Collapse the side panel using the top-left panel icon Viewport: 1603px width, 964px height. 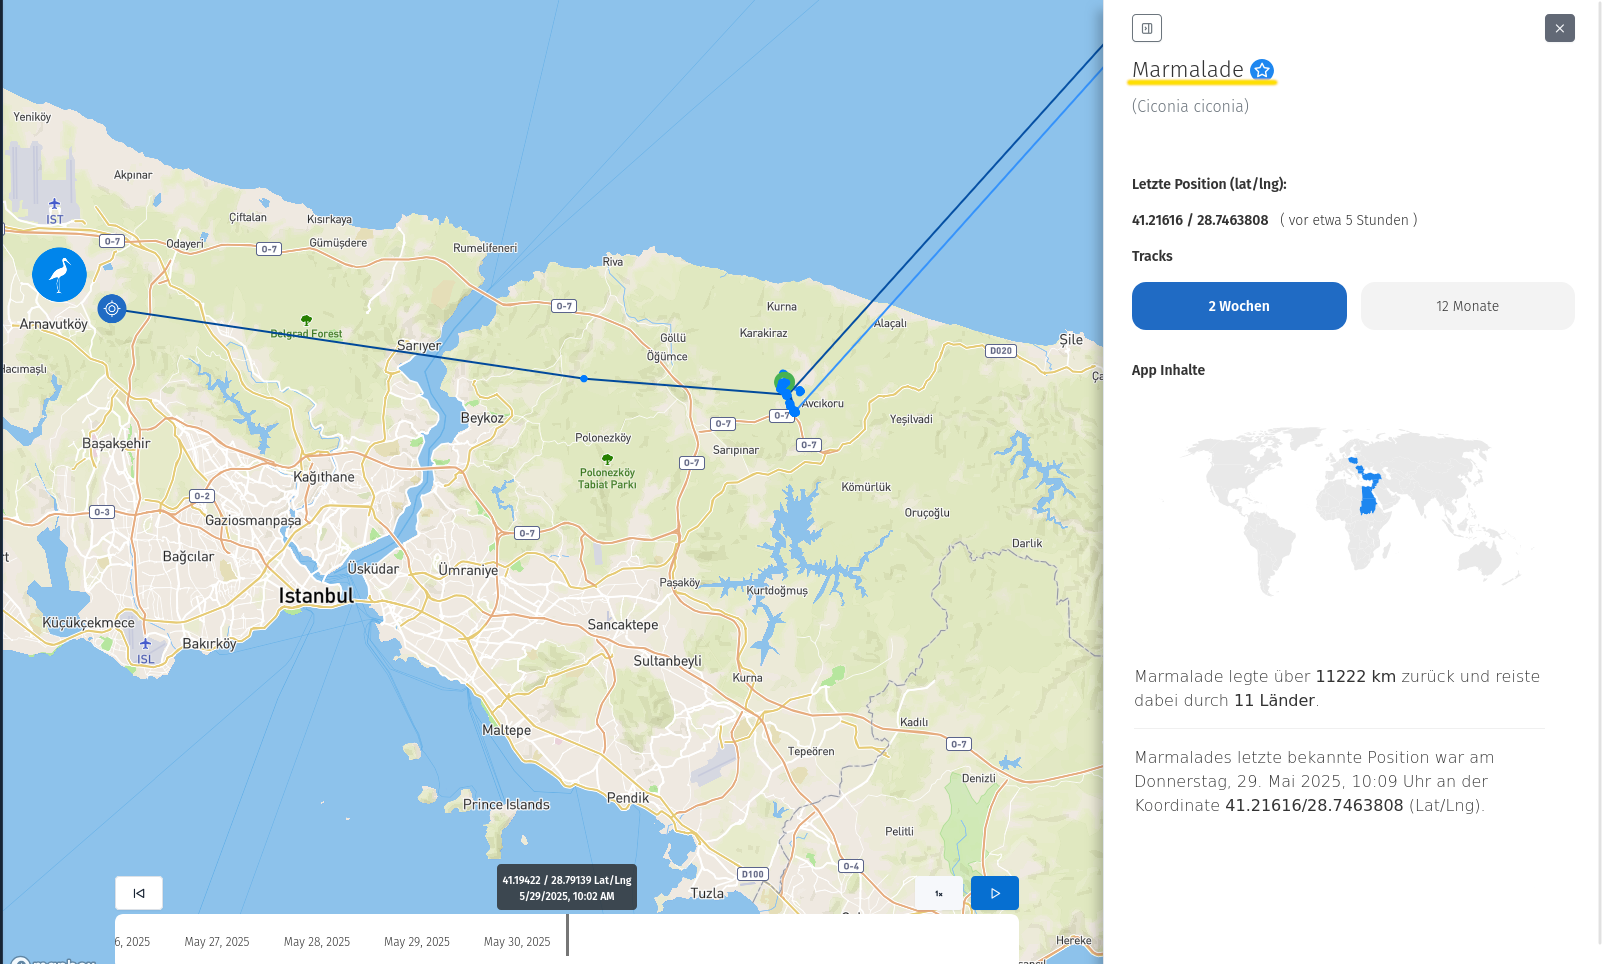pos(1146,28)
